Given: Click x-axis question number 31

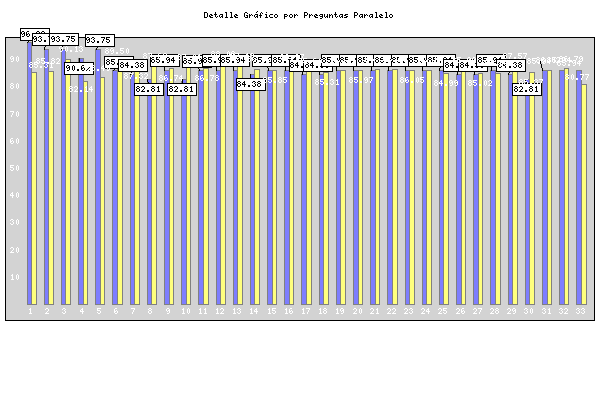Looking at the screenshot, I should pyautogui.click(x=546, y=311).
